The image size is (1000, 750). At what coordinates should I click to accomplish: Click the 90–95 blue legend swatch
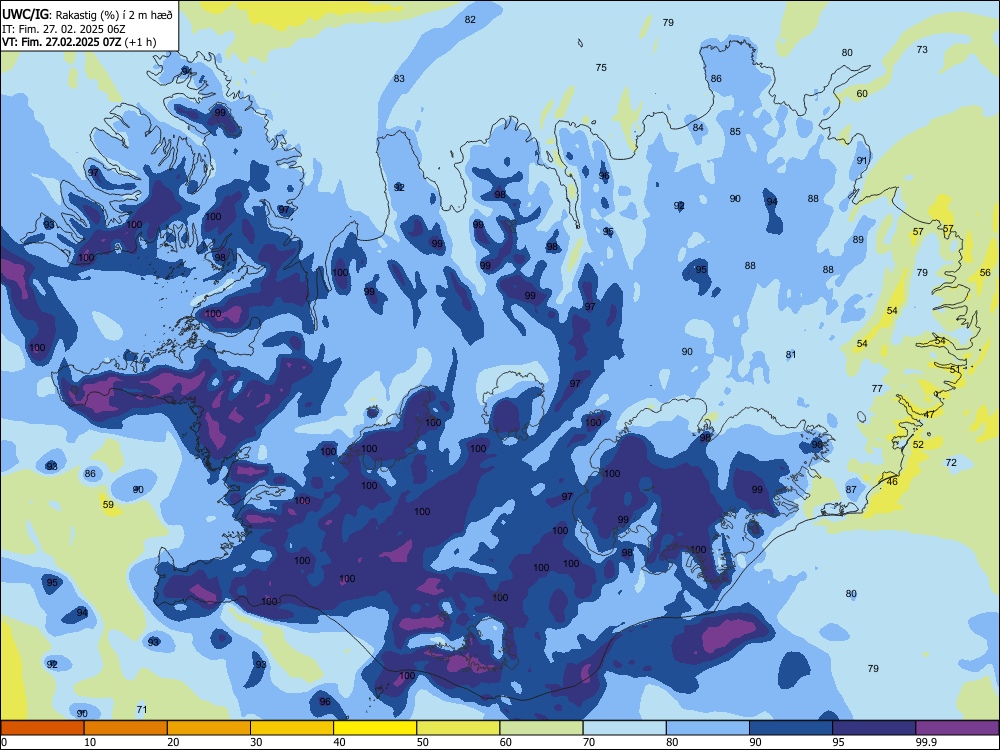point(791,728)
